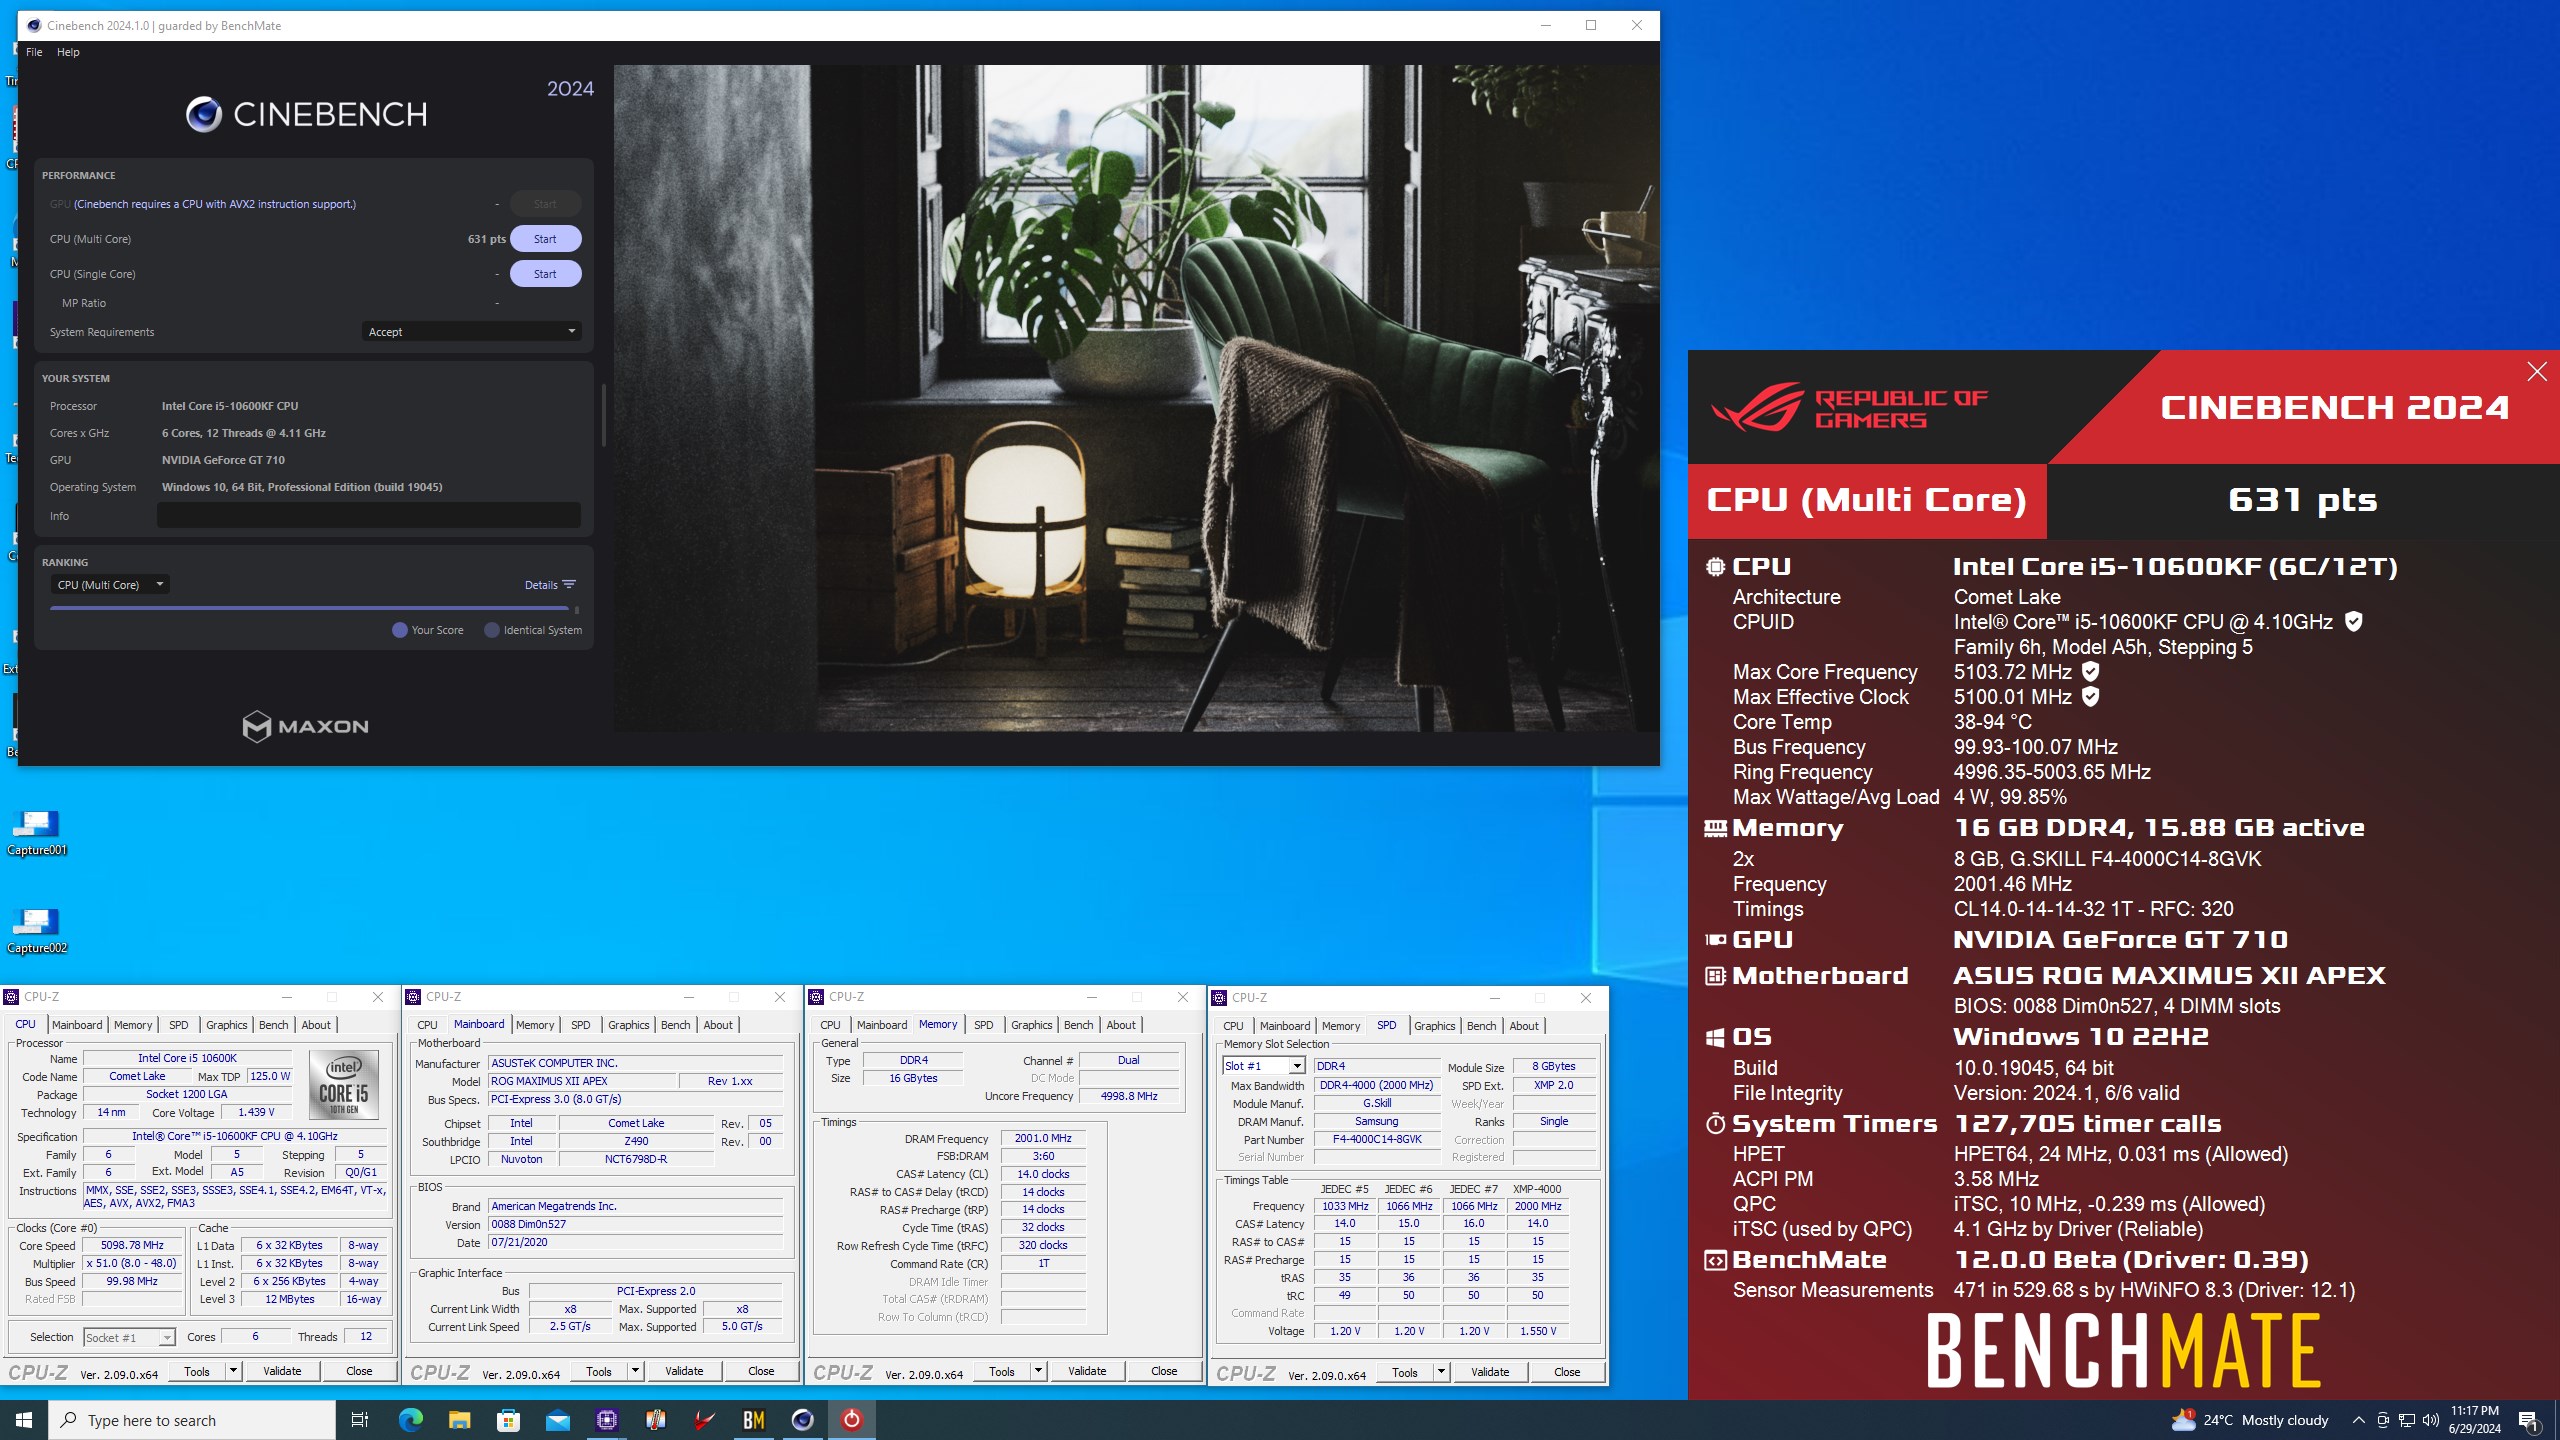
Task: Switch to Mainboard tab in first CPU-Z window
Action: [77, 1025]
